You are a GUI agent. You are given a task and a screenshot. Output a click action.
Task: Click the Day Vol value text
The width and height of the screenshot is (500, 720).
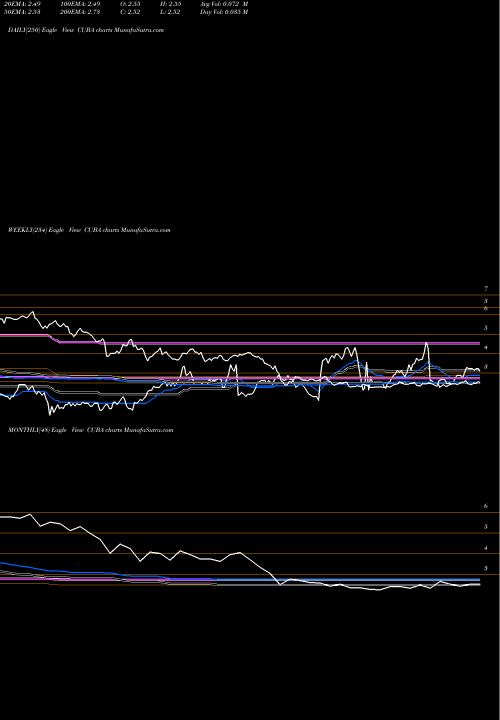click(x=224, y=12)
